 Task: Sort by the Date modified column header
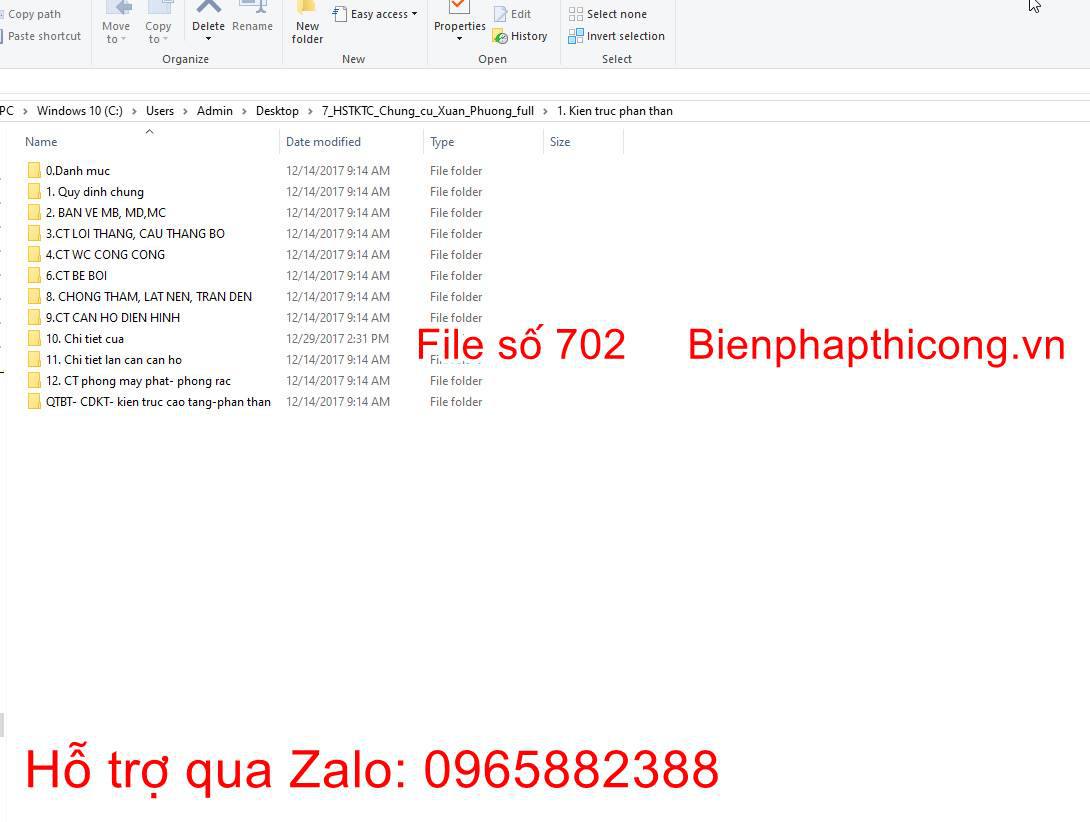point(323,142)
